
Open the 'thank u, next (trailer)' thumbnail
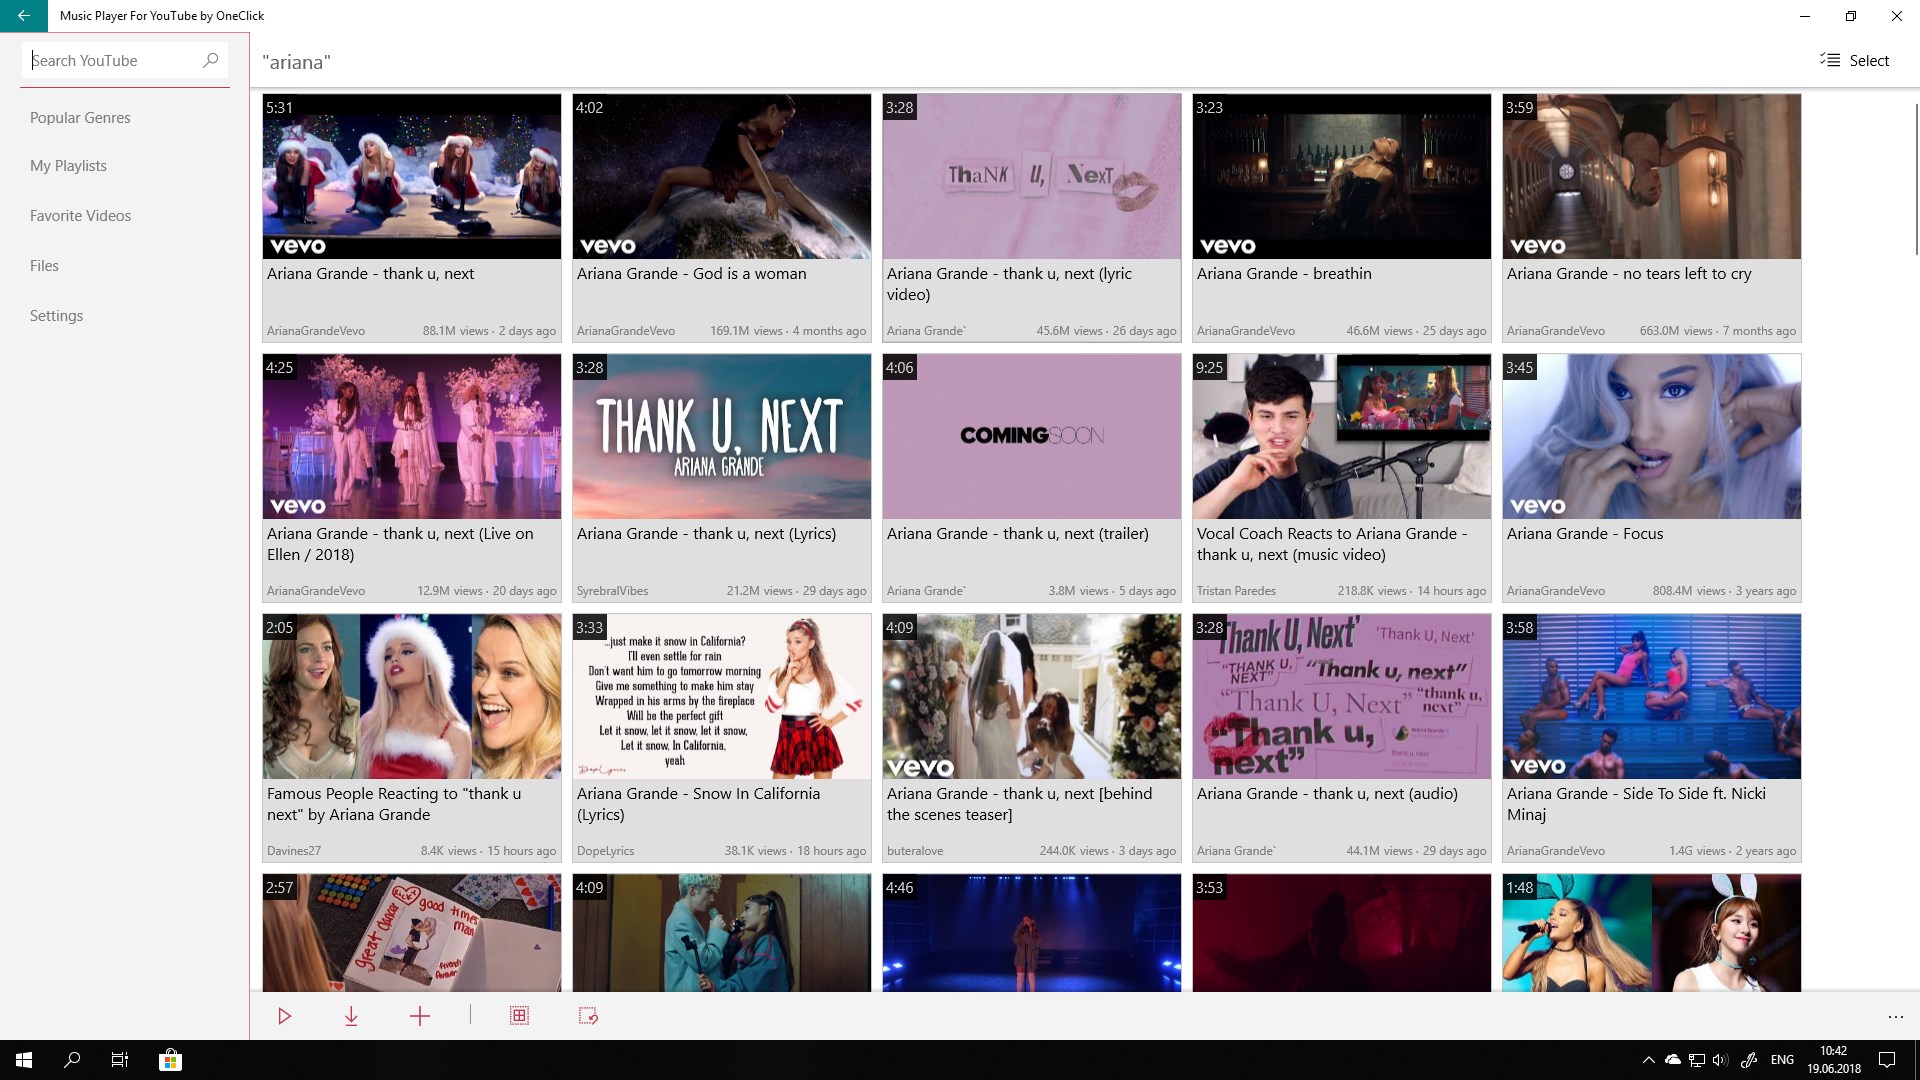click(1032, 437)
